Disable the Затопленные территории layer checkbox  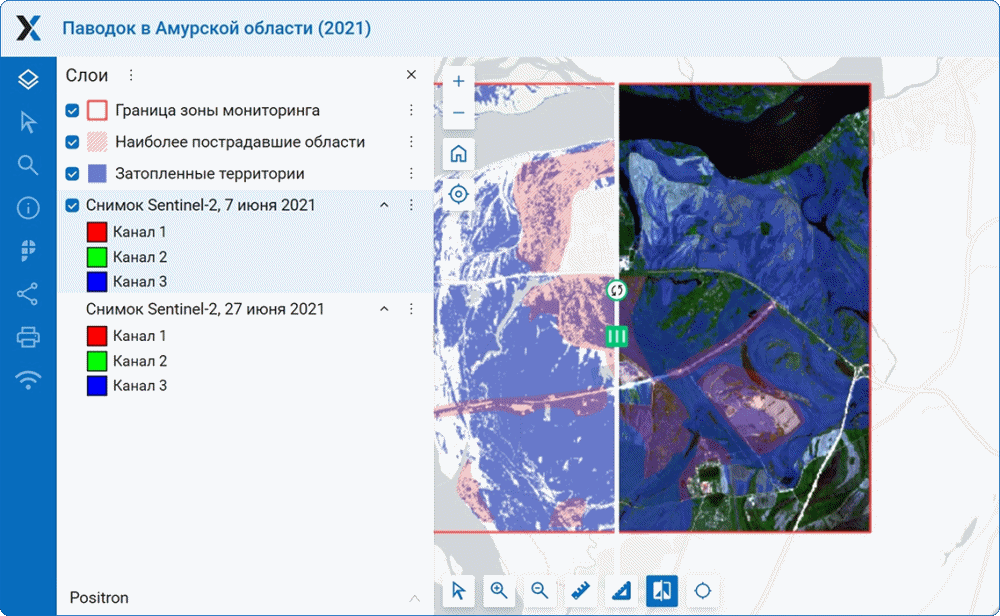72,174
